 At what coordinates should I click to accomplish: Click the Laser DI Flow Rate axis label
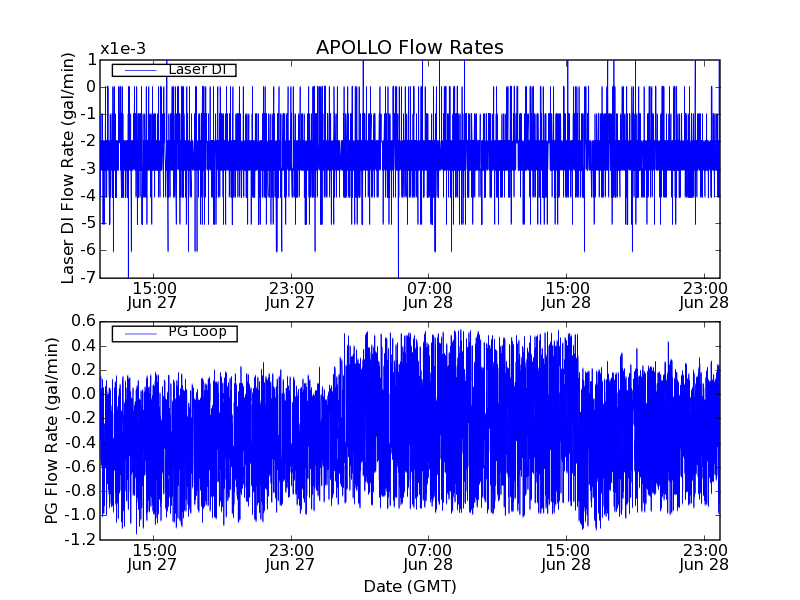coord(68,168)
